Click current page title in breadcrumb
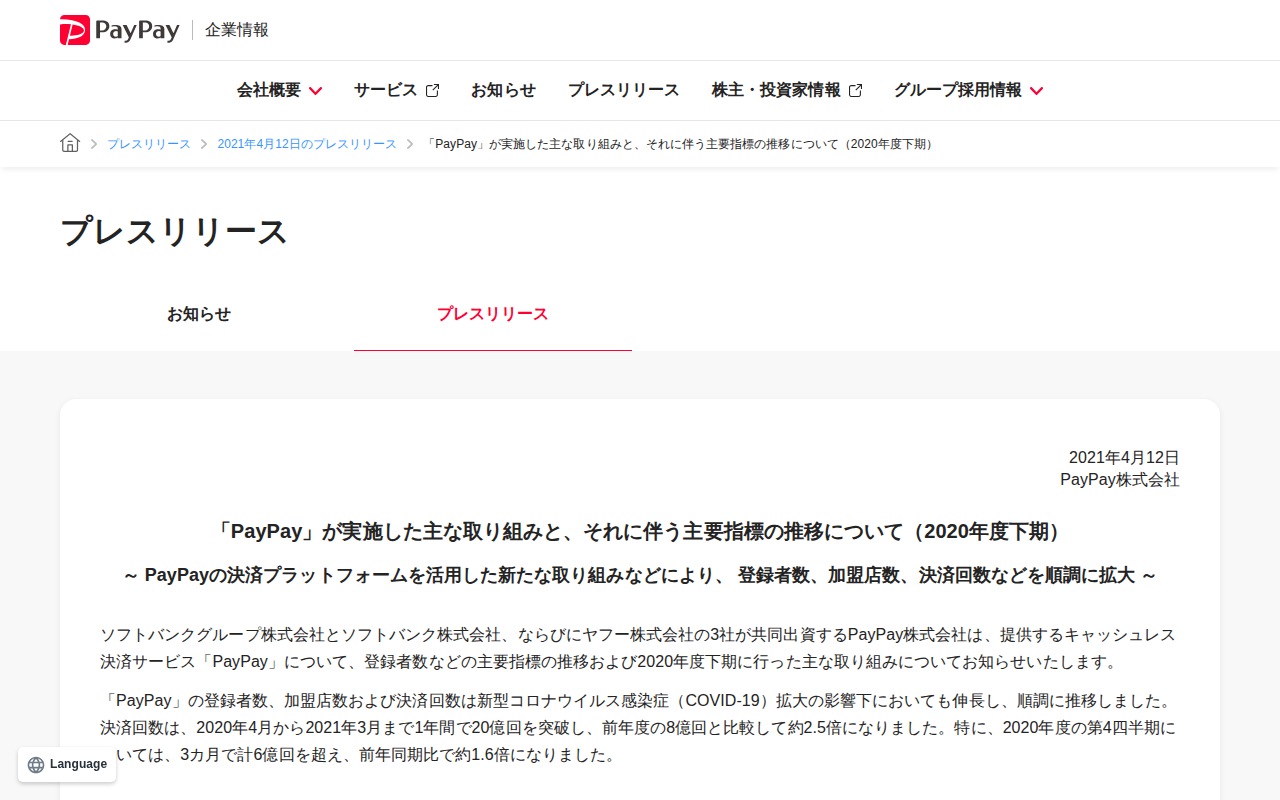Viewport: 1280px width, 800px height. pyautogui.click(x=681, y=144)
